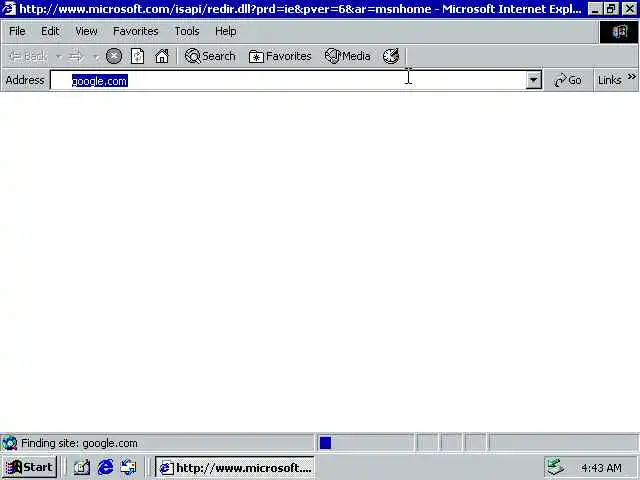Click the 4:43 AM clock
Image resolution: width=640 pixels, height=480 pixels.
(x=601, y=468)
